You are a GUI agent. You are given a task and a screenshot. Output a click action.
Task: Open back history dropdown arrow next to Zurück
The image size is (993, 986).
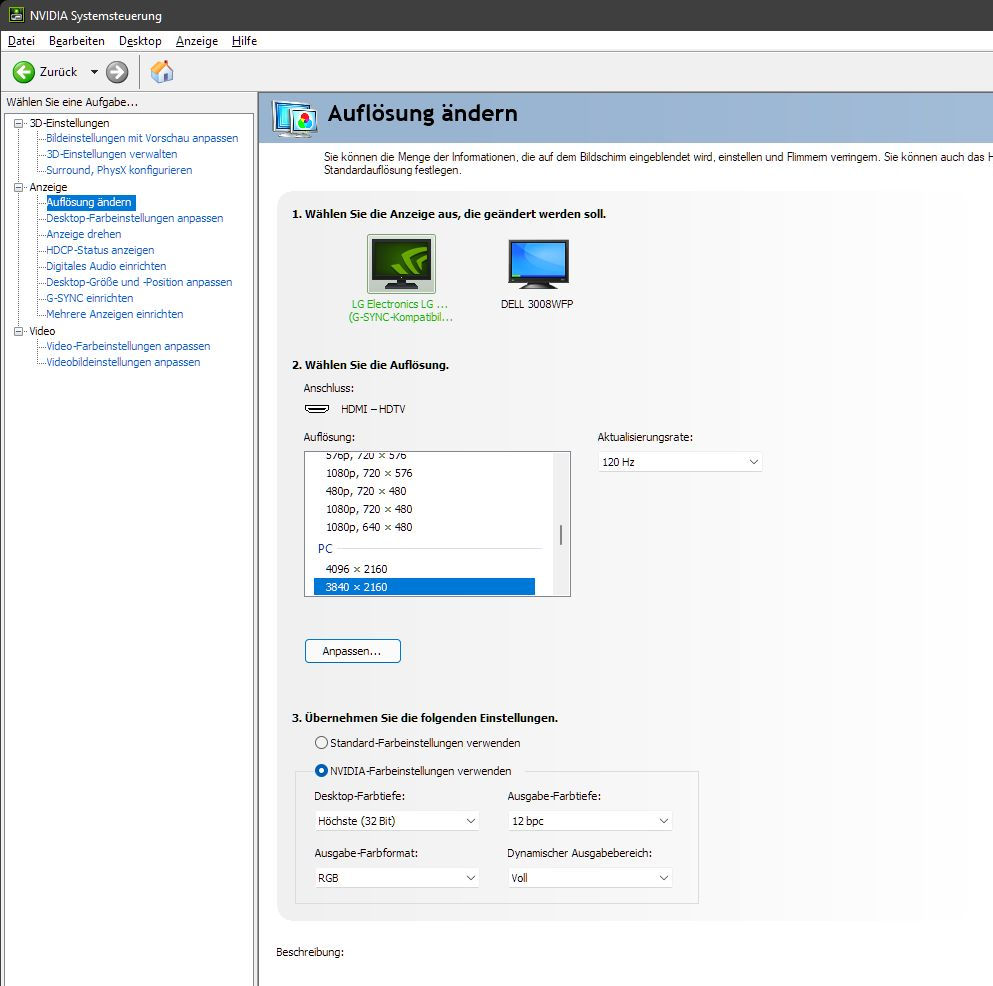pyautogui.click(x=94, y=72)
